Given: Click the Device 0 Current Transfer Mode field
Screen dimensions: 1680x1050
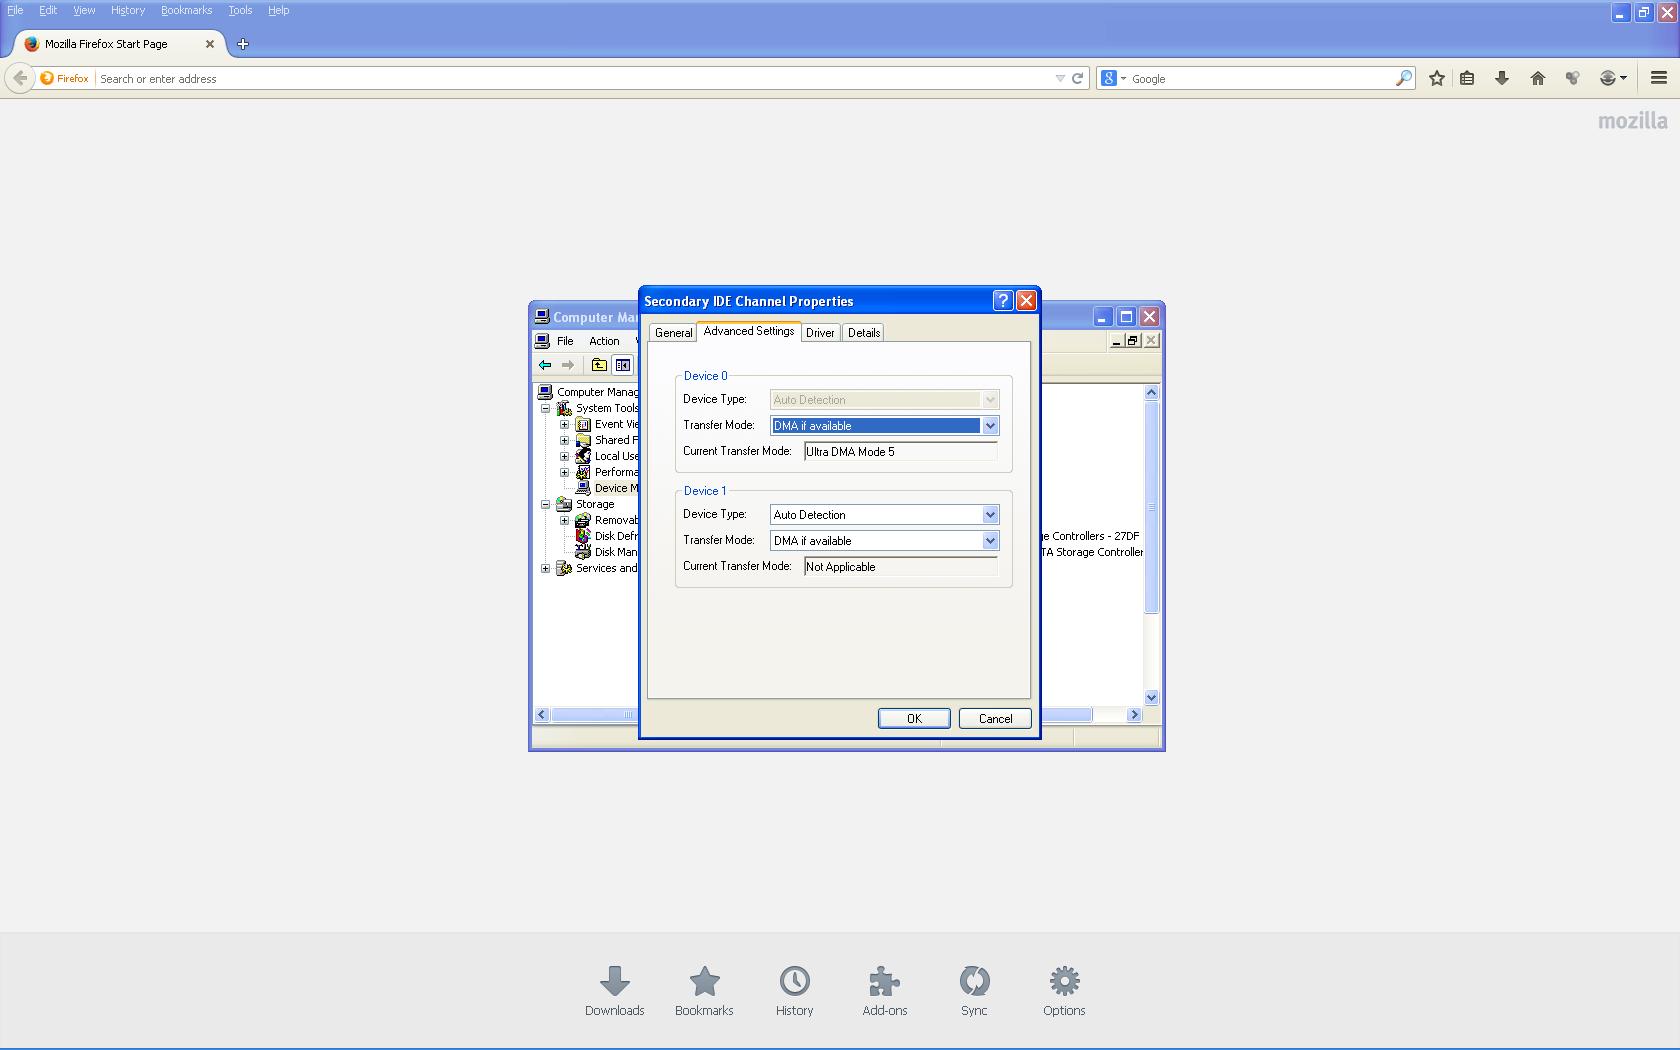Looking at the screenshot, I should [901, 452].
